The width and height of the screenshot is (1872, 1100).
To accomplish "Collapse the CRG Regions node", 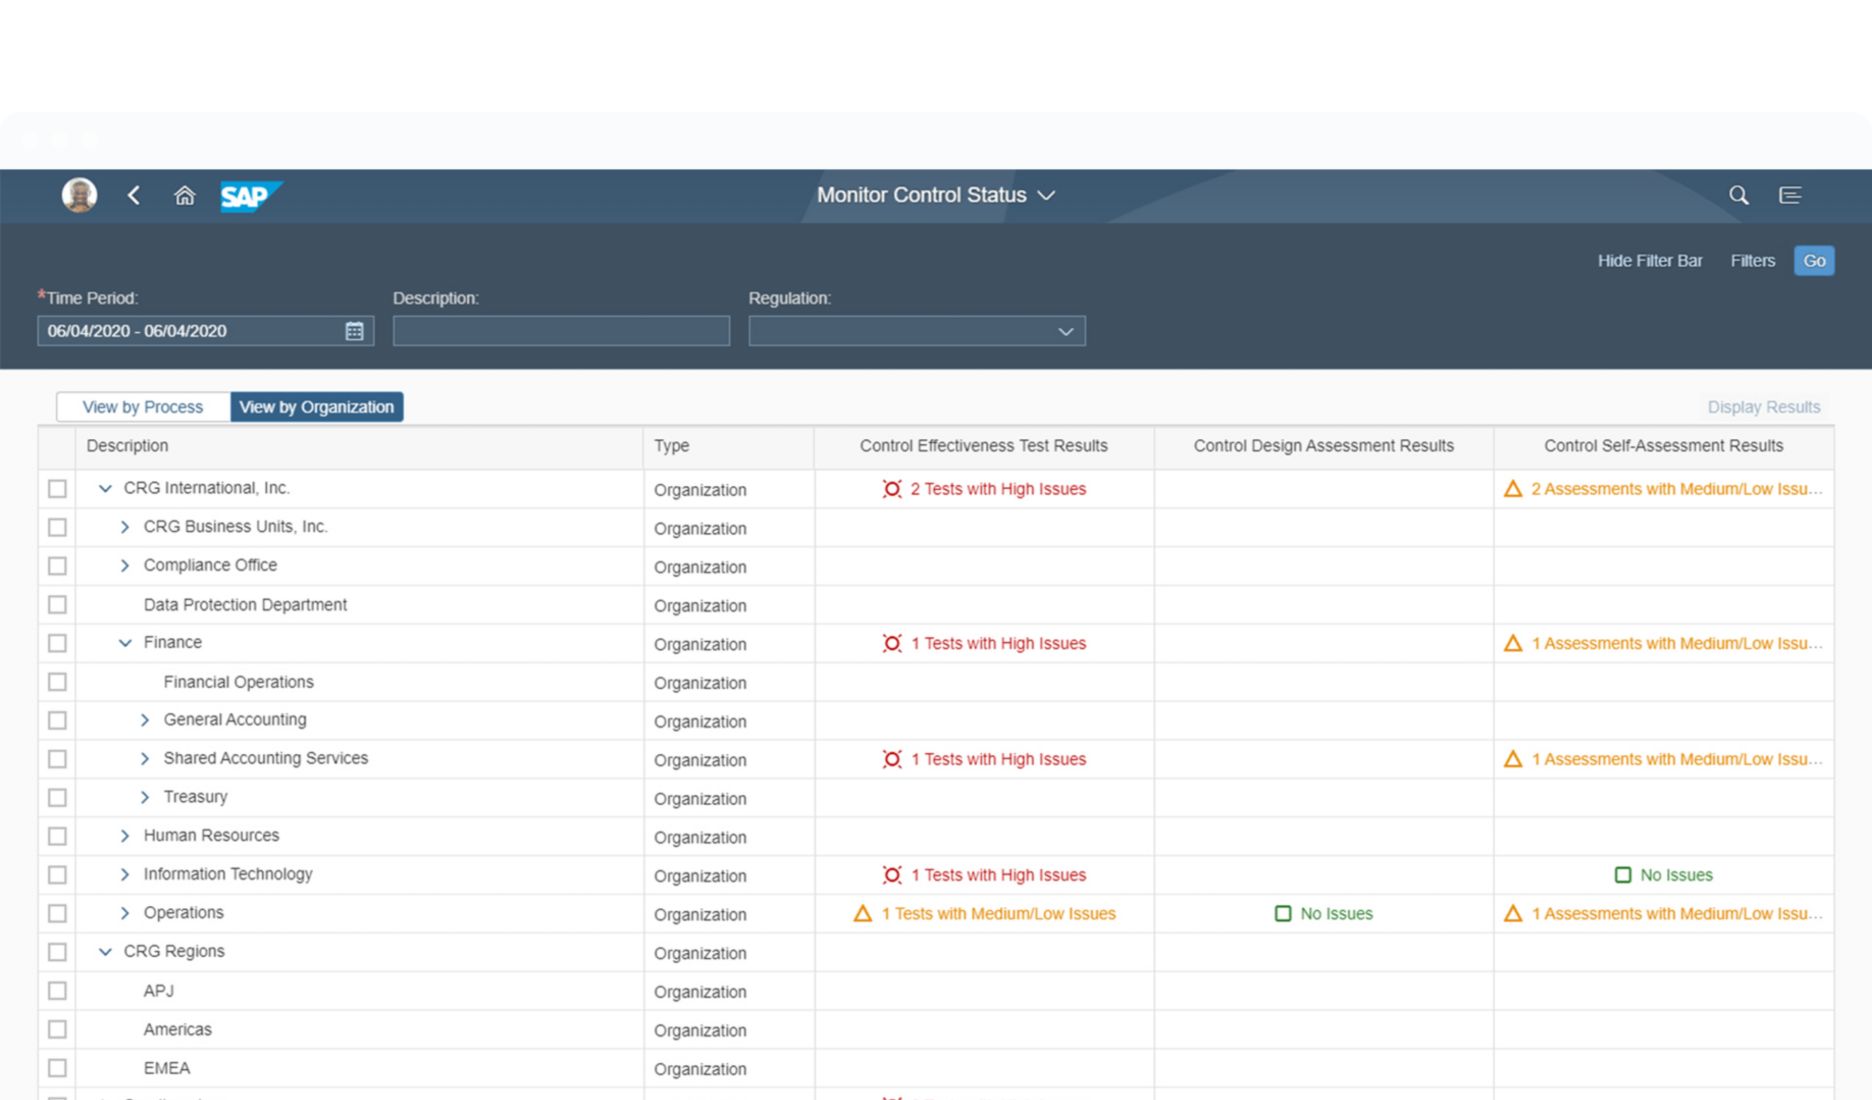I will click(105, 952).
